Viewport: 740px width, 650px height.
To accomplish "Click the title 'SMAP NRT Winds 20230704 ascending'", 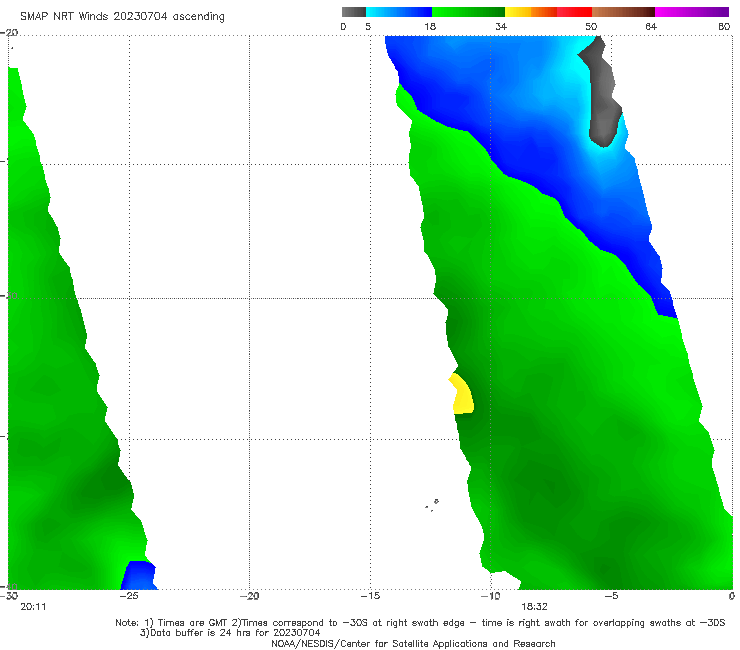I will 122,17.
